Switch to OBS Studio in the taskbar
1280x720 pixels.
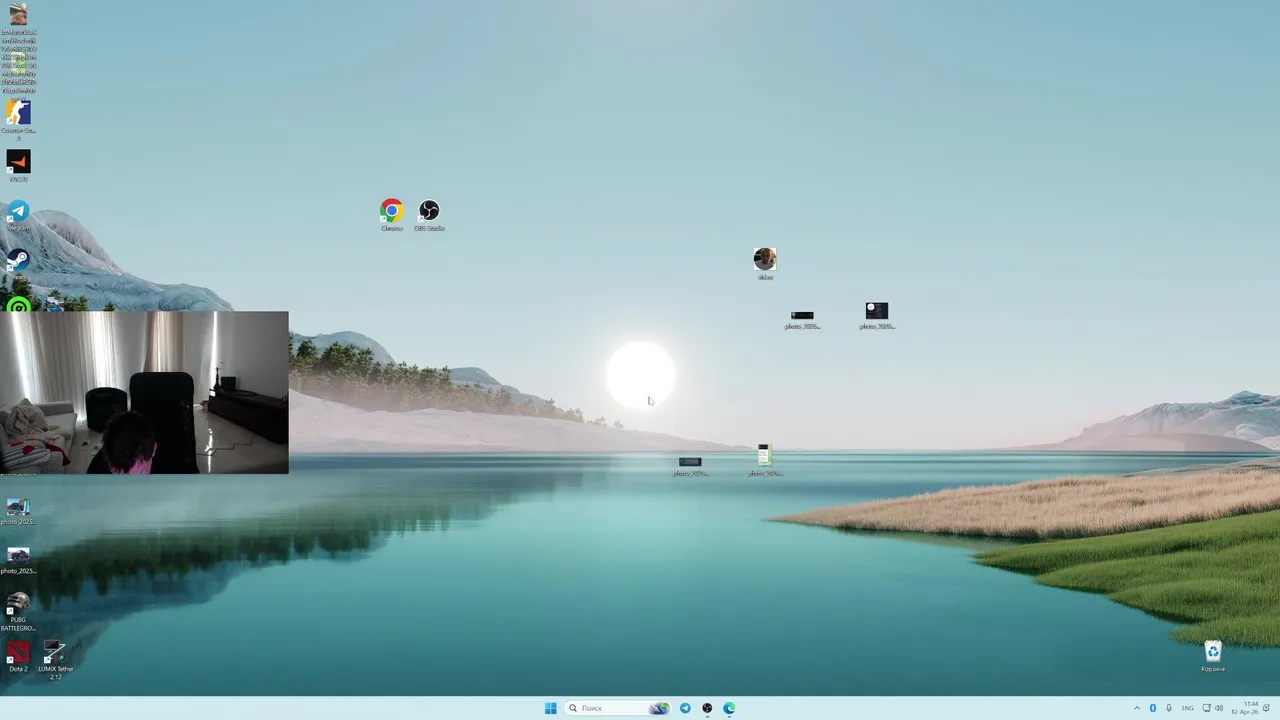pyautogui.click(x=707, y=708)
